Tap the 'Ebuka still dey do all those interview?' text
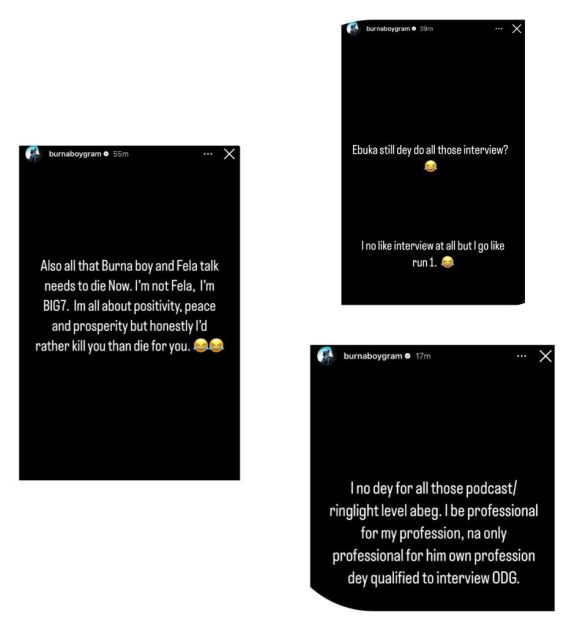Image resolution: width=580 pixels, height=626 pixels. (x=430, y=150)
